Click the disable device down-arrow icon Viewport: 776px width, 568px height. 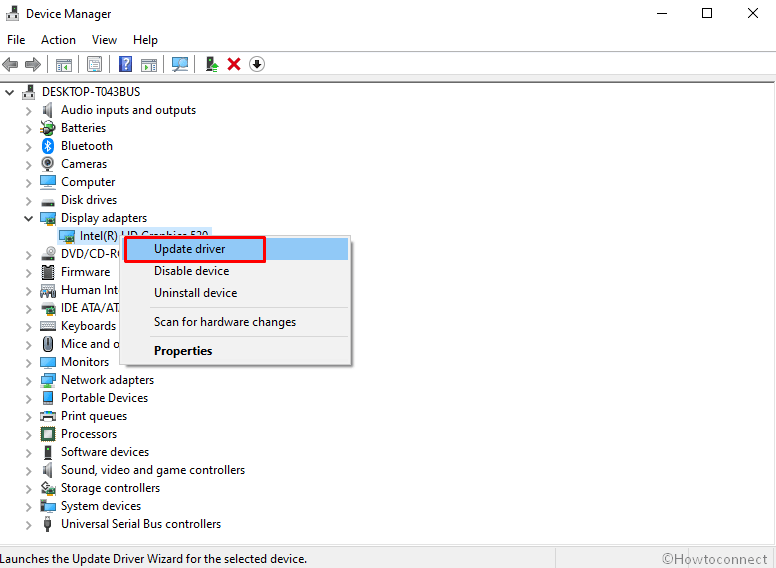pos(257,64)
